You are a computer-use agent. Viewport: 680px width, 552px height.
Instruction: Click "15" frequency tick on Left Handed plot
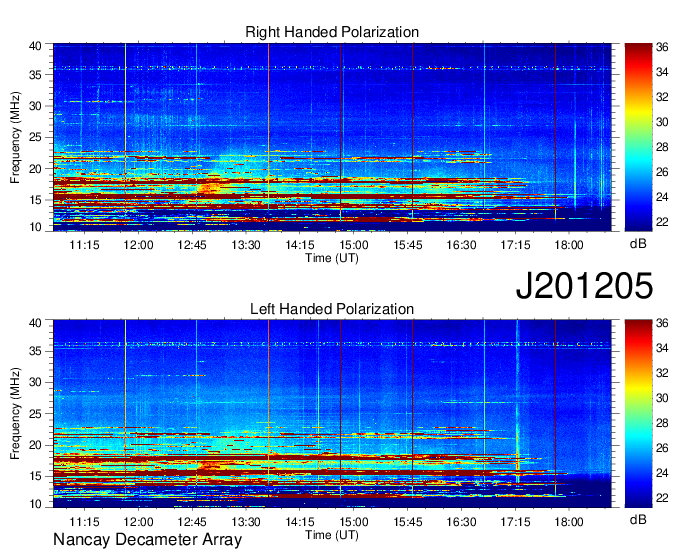(x=35, y=476)
